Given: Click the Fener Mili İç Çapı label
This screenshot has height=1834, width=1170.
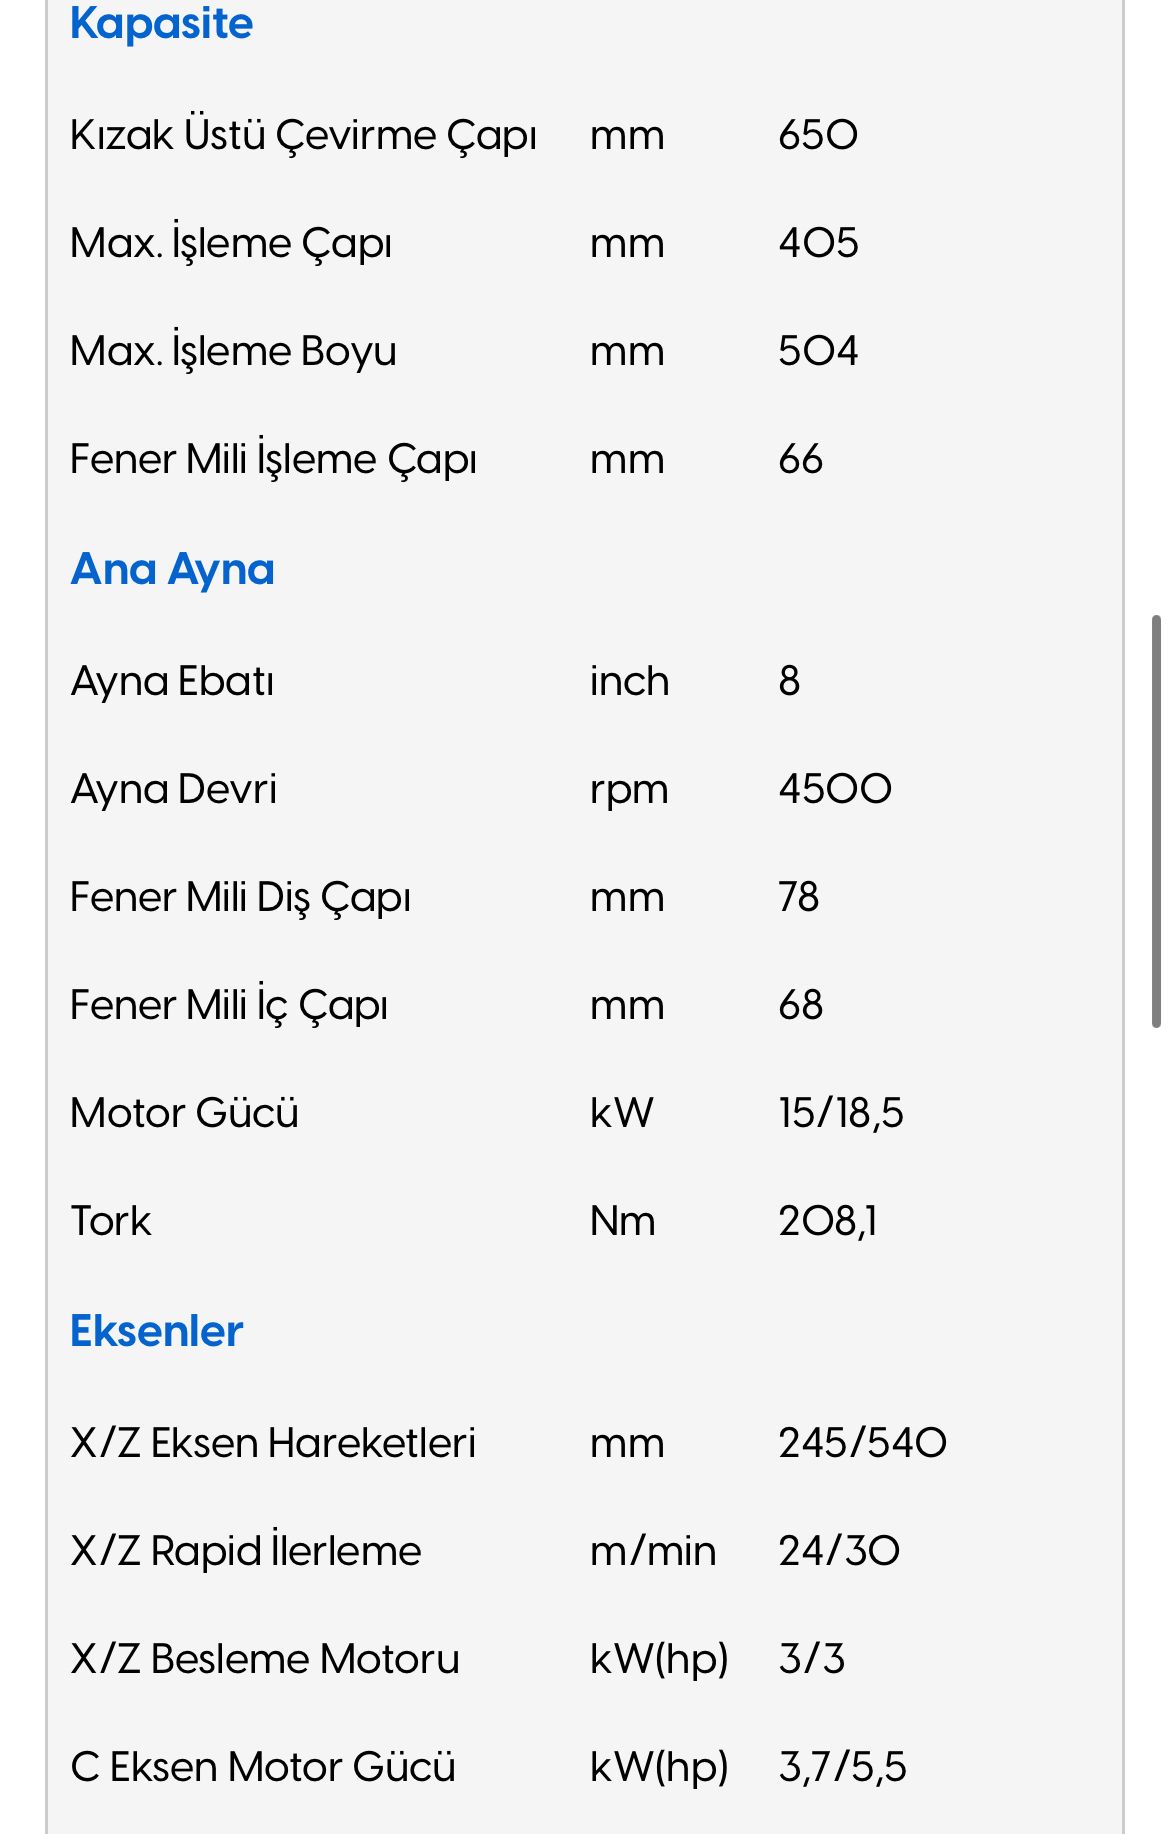Looking at the screenshot, I should coord(228,1006).
